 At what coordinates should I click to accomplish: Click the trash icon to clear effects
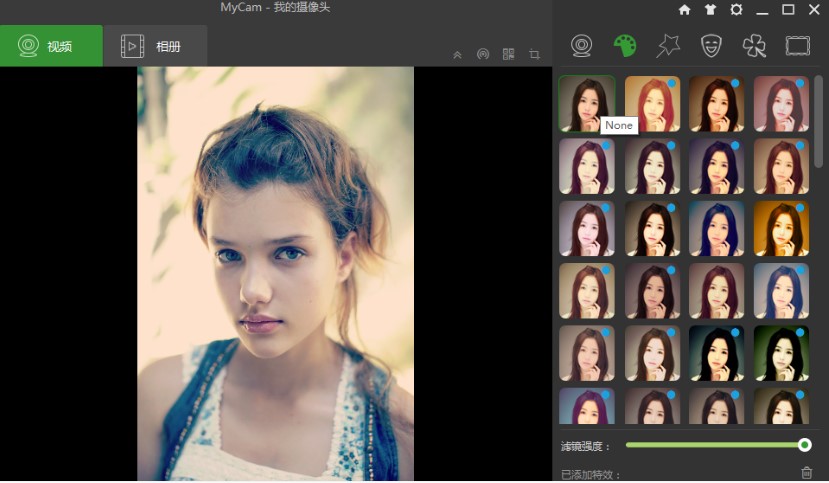806,473
